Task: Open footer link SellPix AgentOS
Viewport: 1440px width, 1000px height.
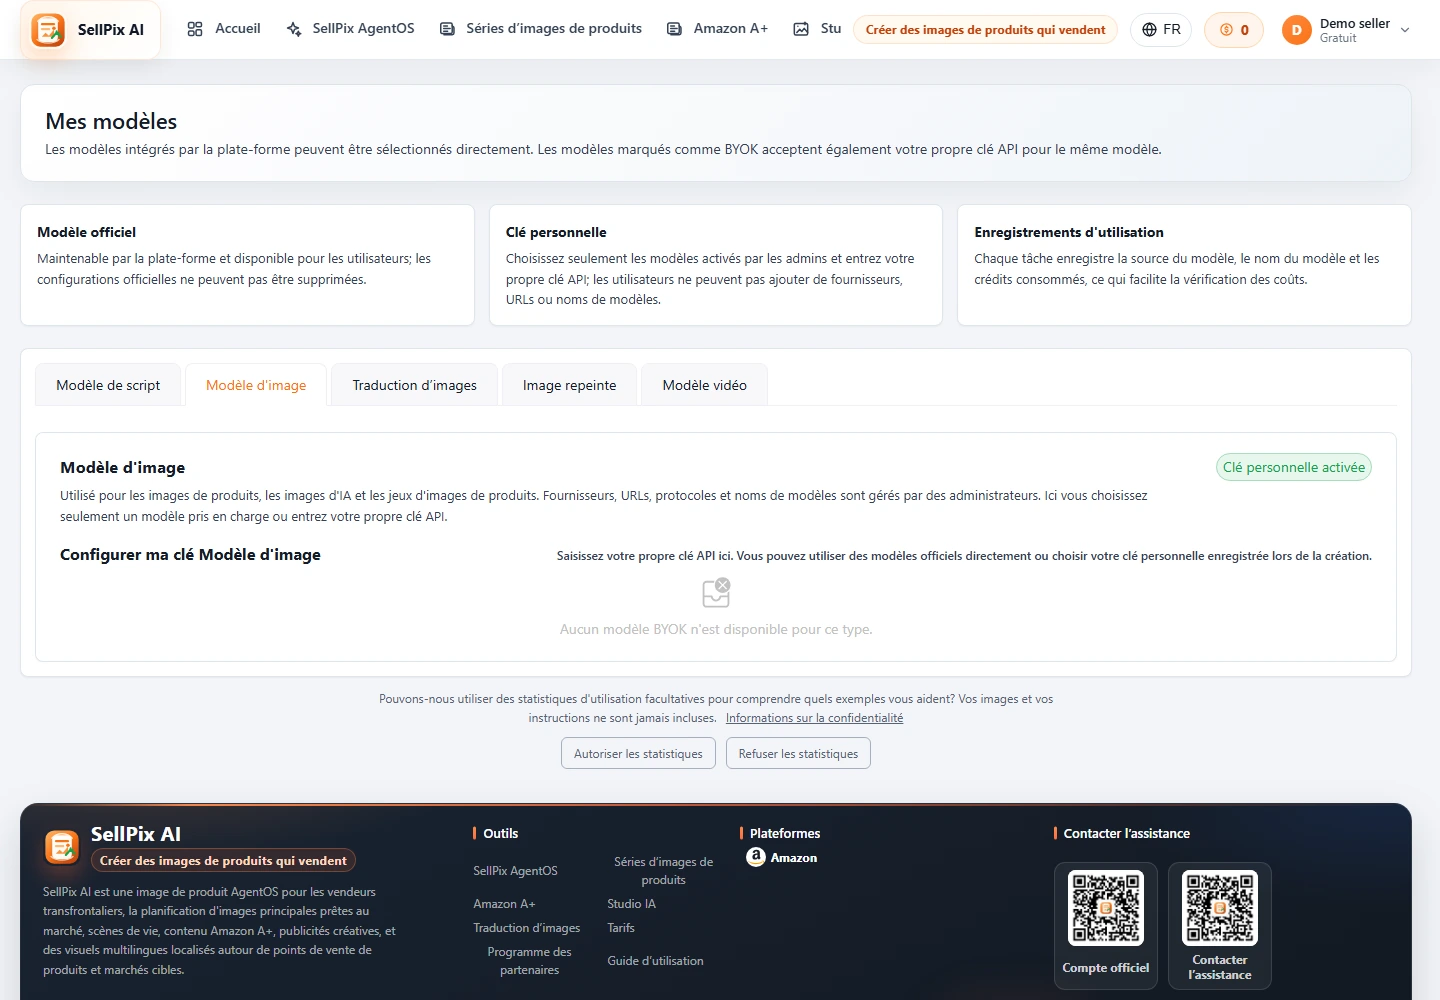Action: pos(515,871)
